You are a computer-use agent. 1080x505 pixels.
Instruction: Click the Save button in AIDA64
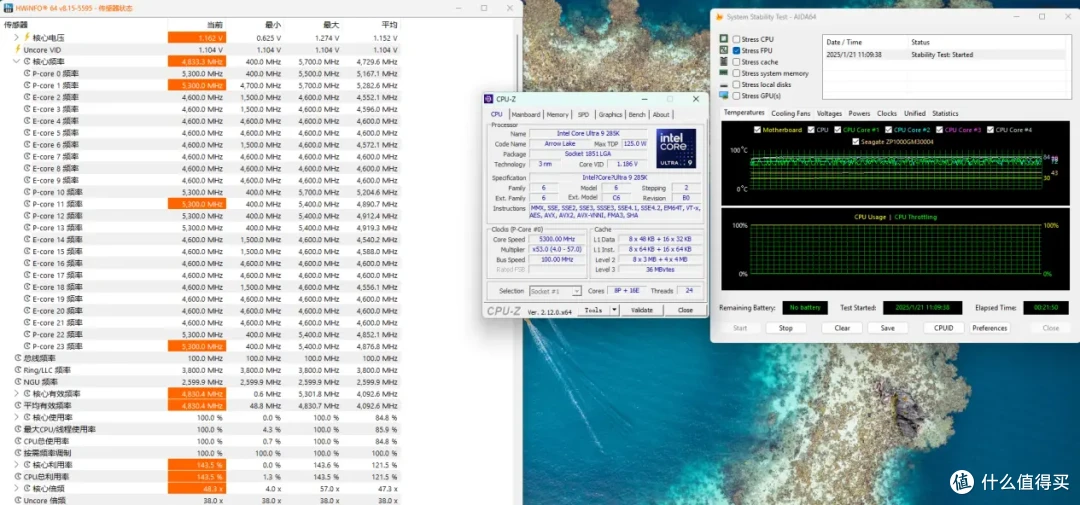pos(888,328)
